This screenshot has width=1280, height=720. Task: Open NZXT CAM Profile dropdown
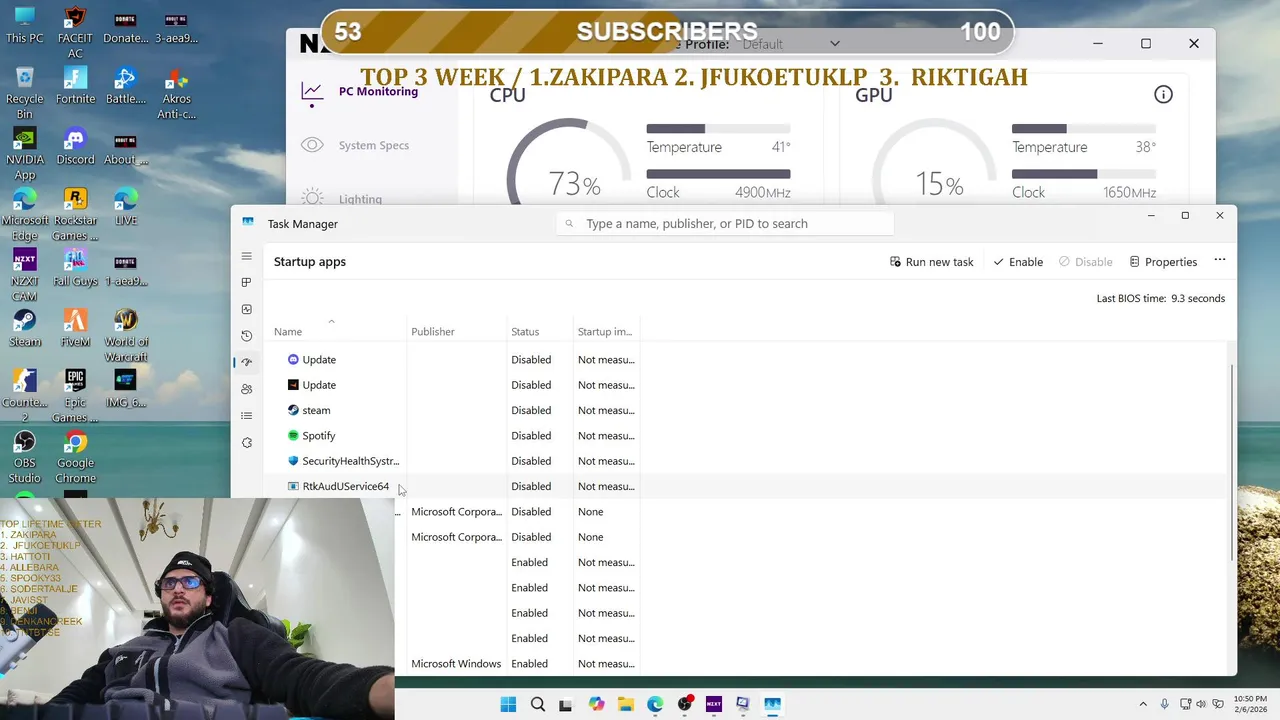coord(791,44)
